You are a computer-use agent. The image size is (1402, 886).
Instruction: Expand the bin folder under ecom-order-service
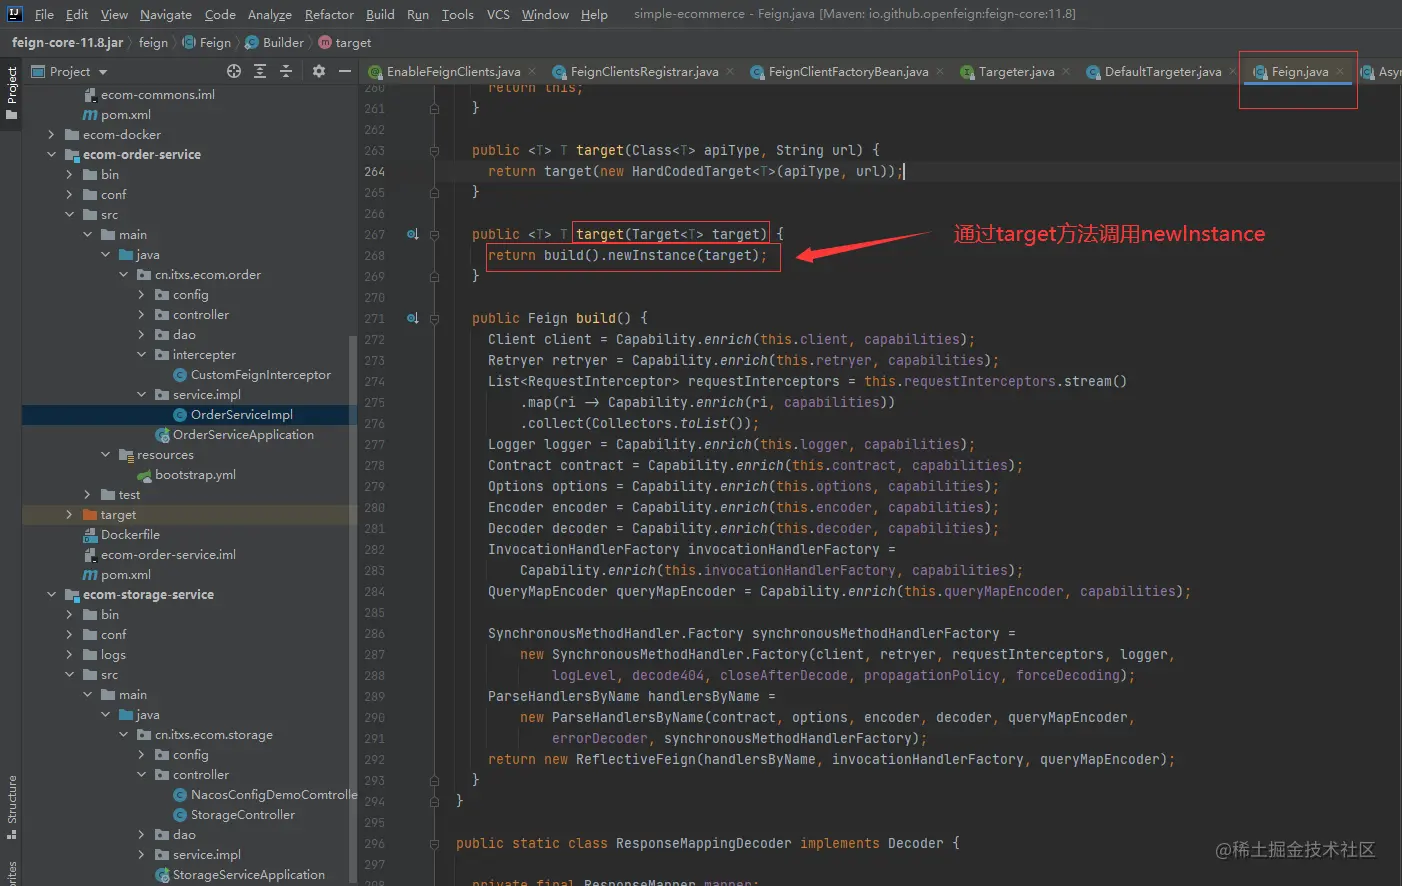tap(69, 175)
